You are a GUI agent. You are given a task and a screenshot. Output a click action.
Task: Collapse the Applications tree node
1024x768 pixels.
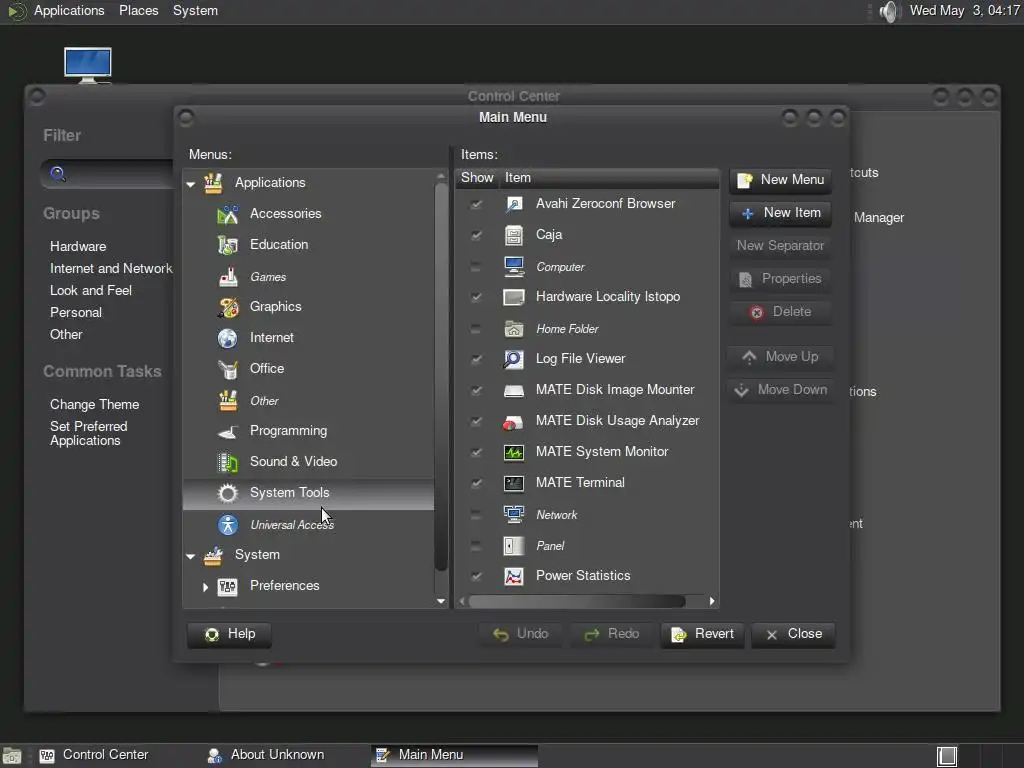191,184
